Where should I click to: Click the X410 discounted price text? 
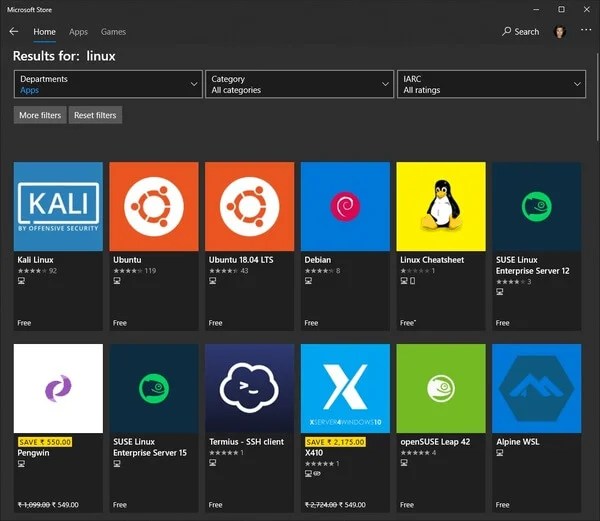[352, 505]
